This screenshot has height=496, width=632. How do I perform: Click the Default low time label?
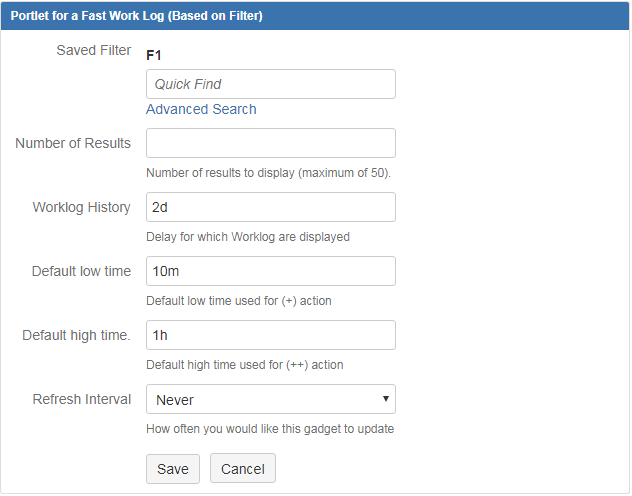81,271
